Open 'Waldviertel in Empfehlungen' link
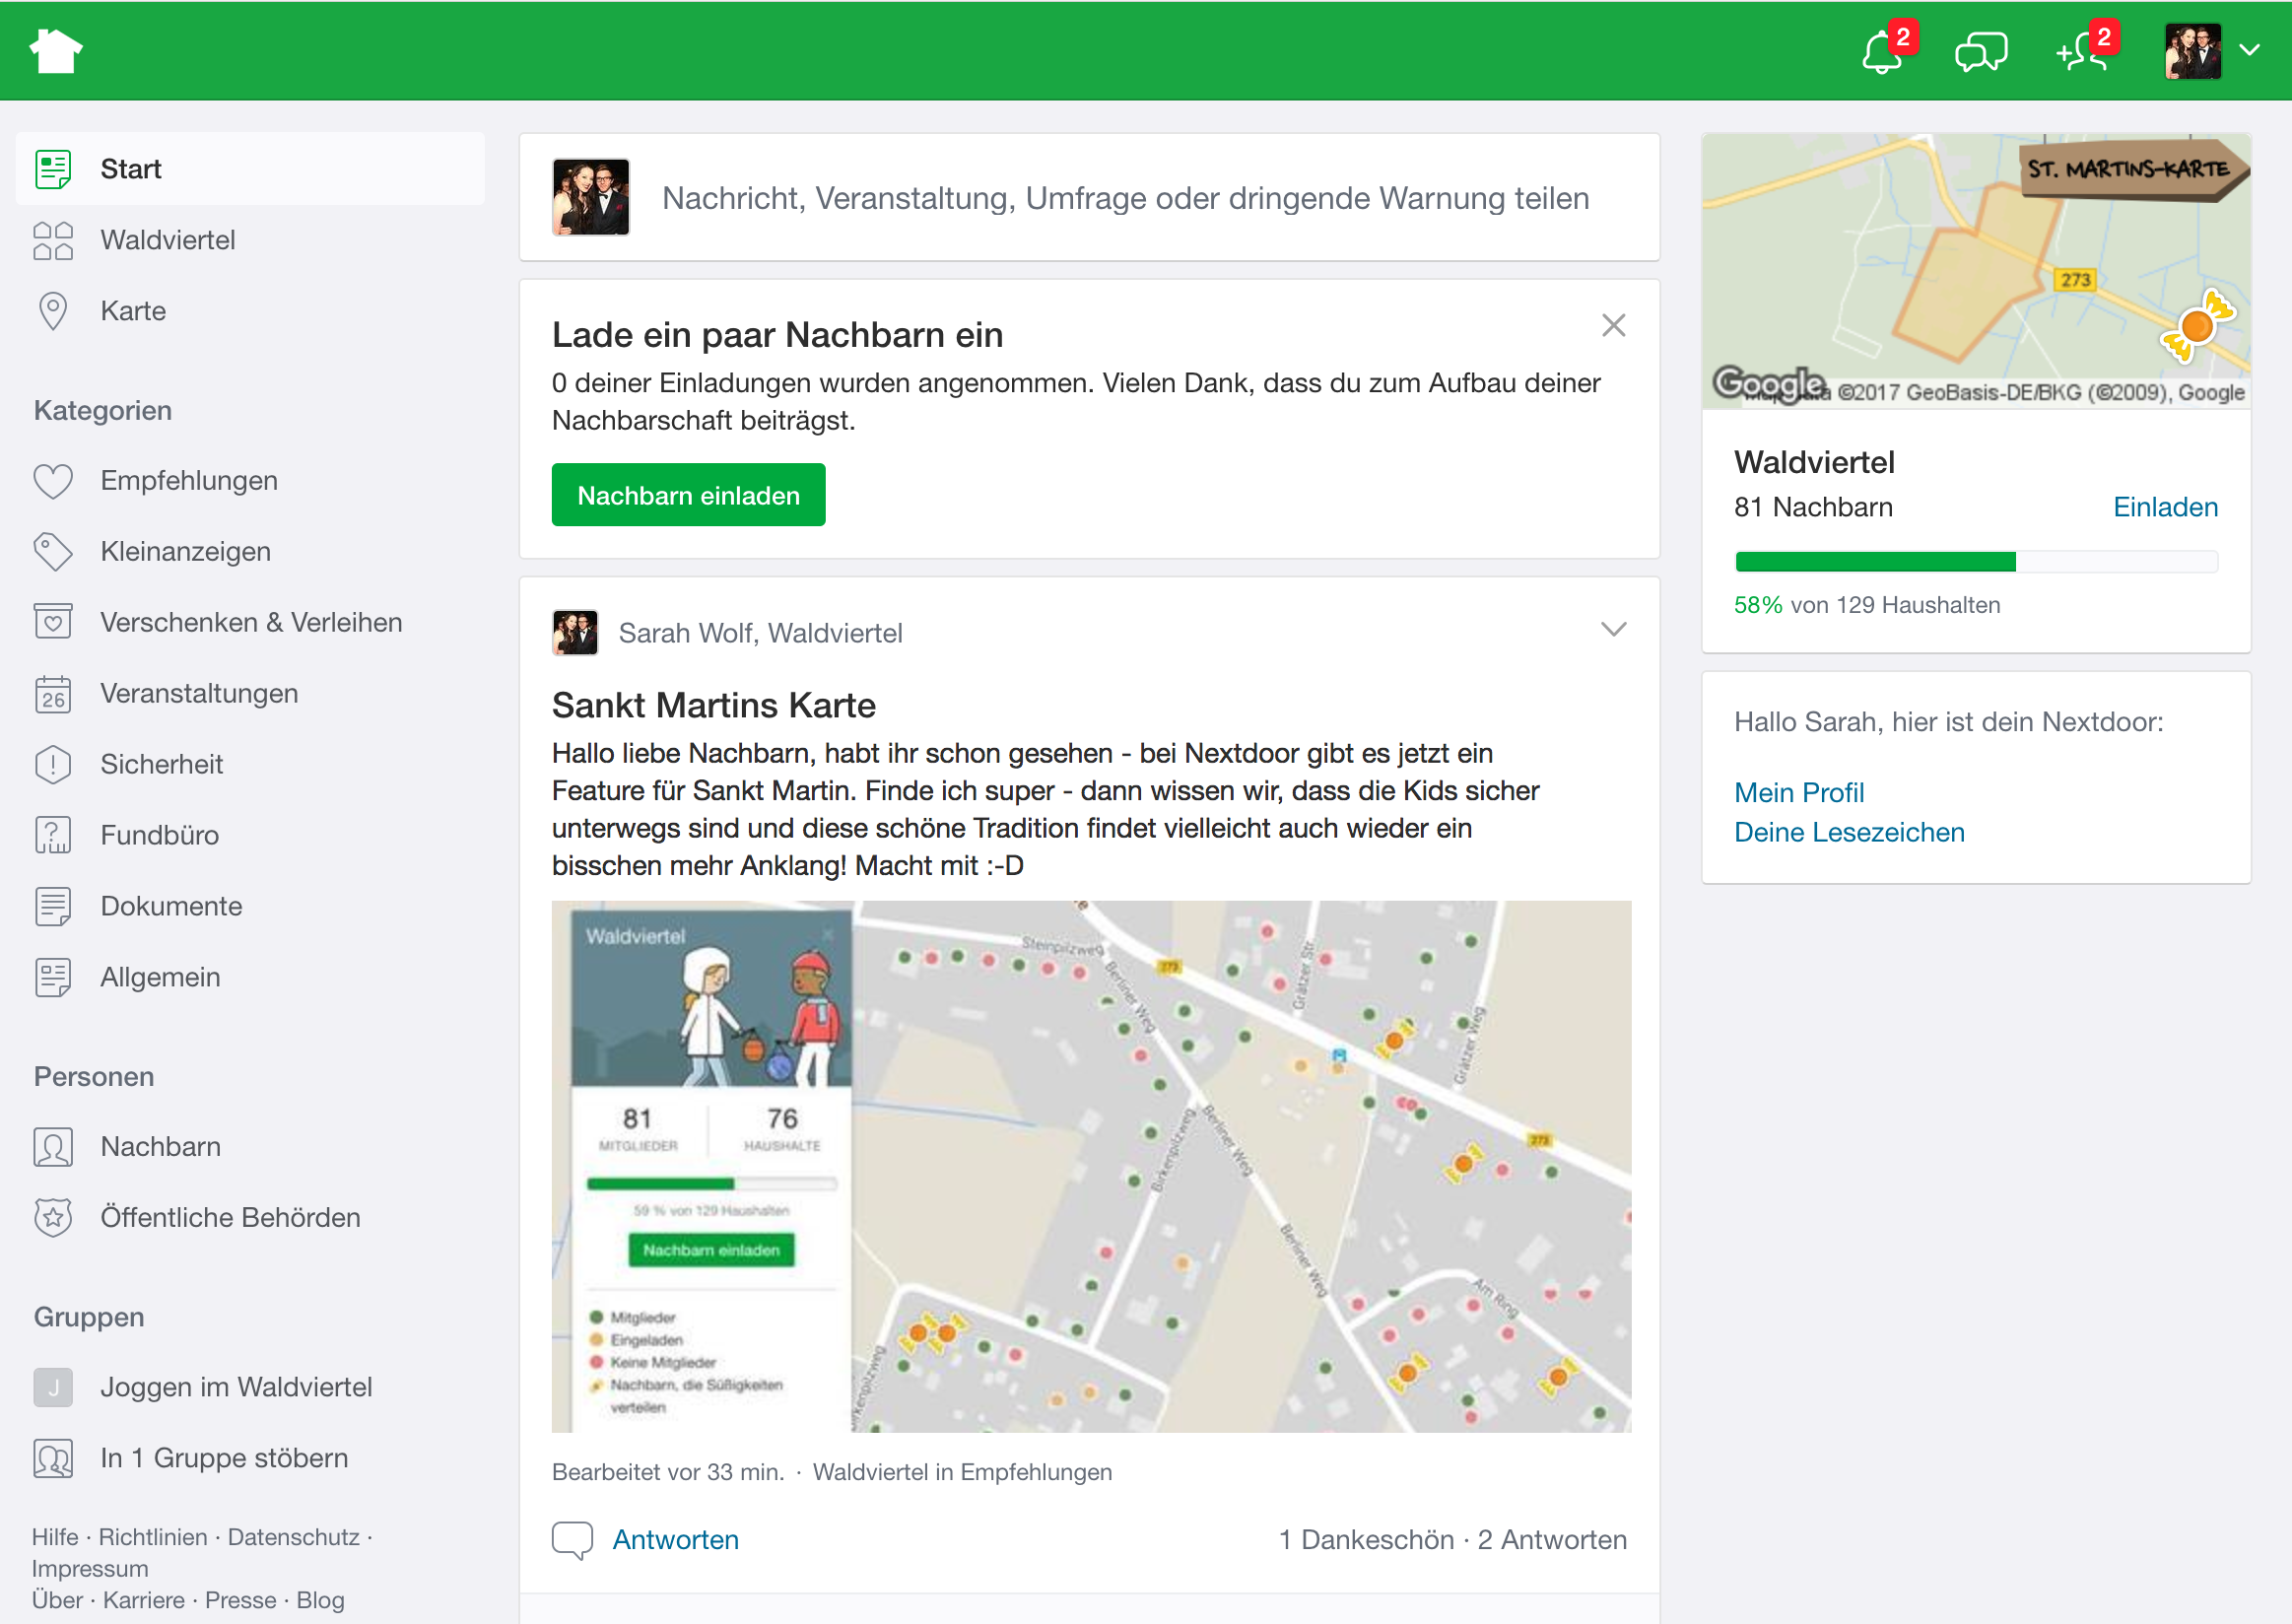This screenshot has height=1624, width=2292. [x=962, y=1473]
